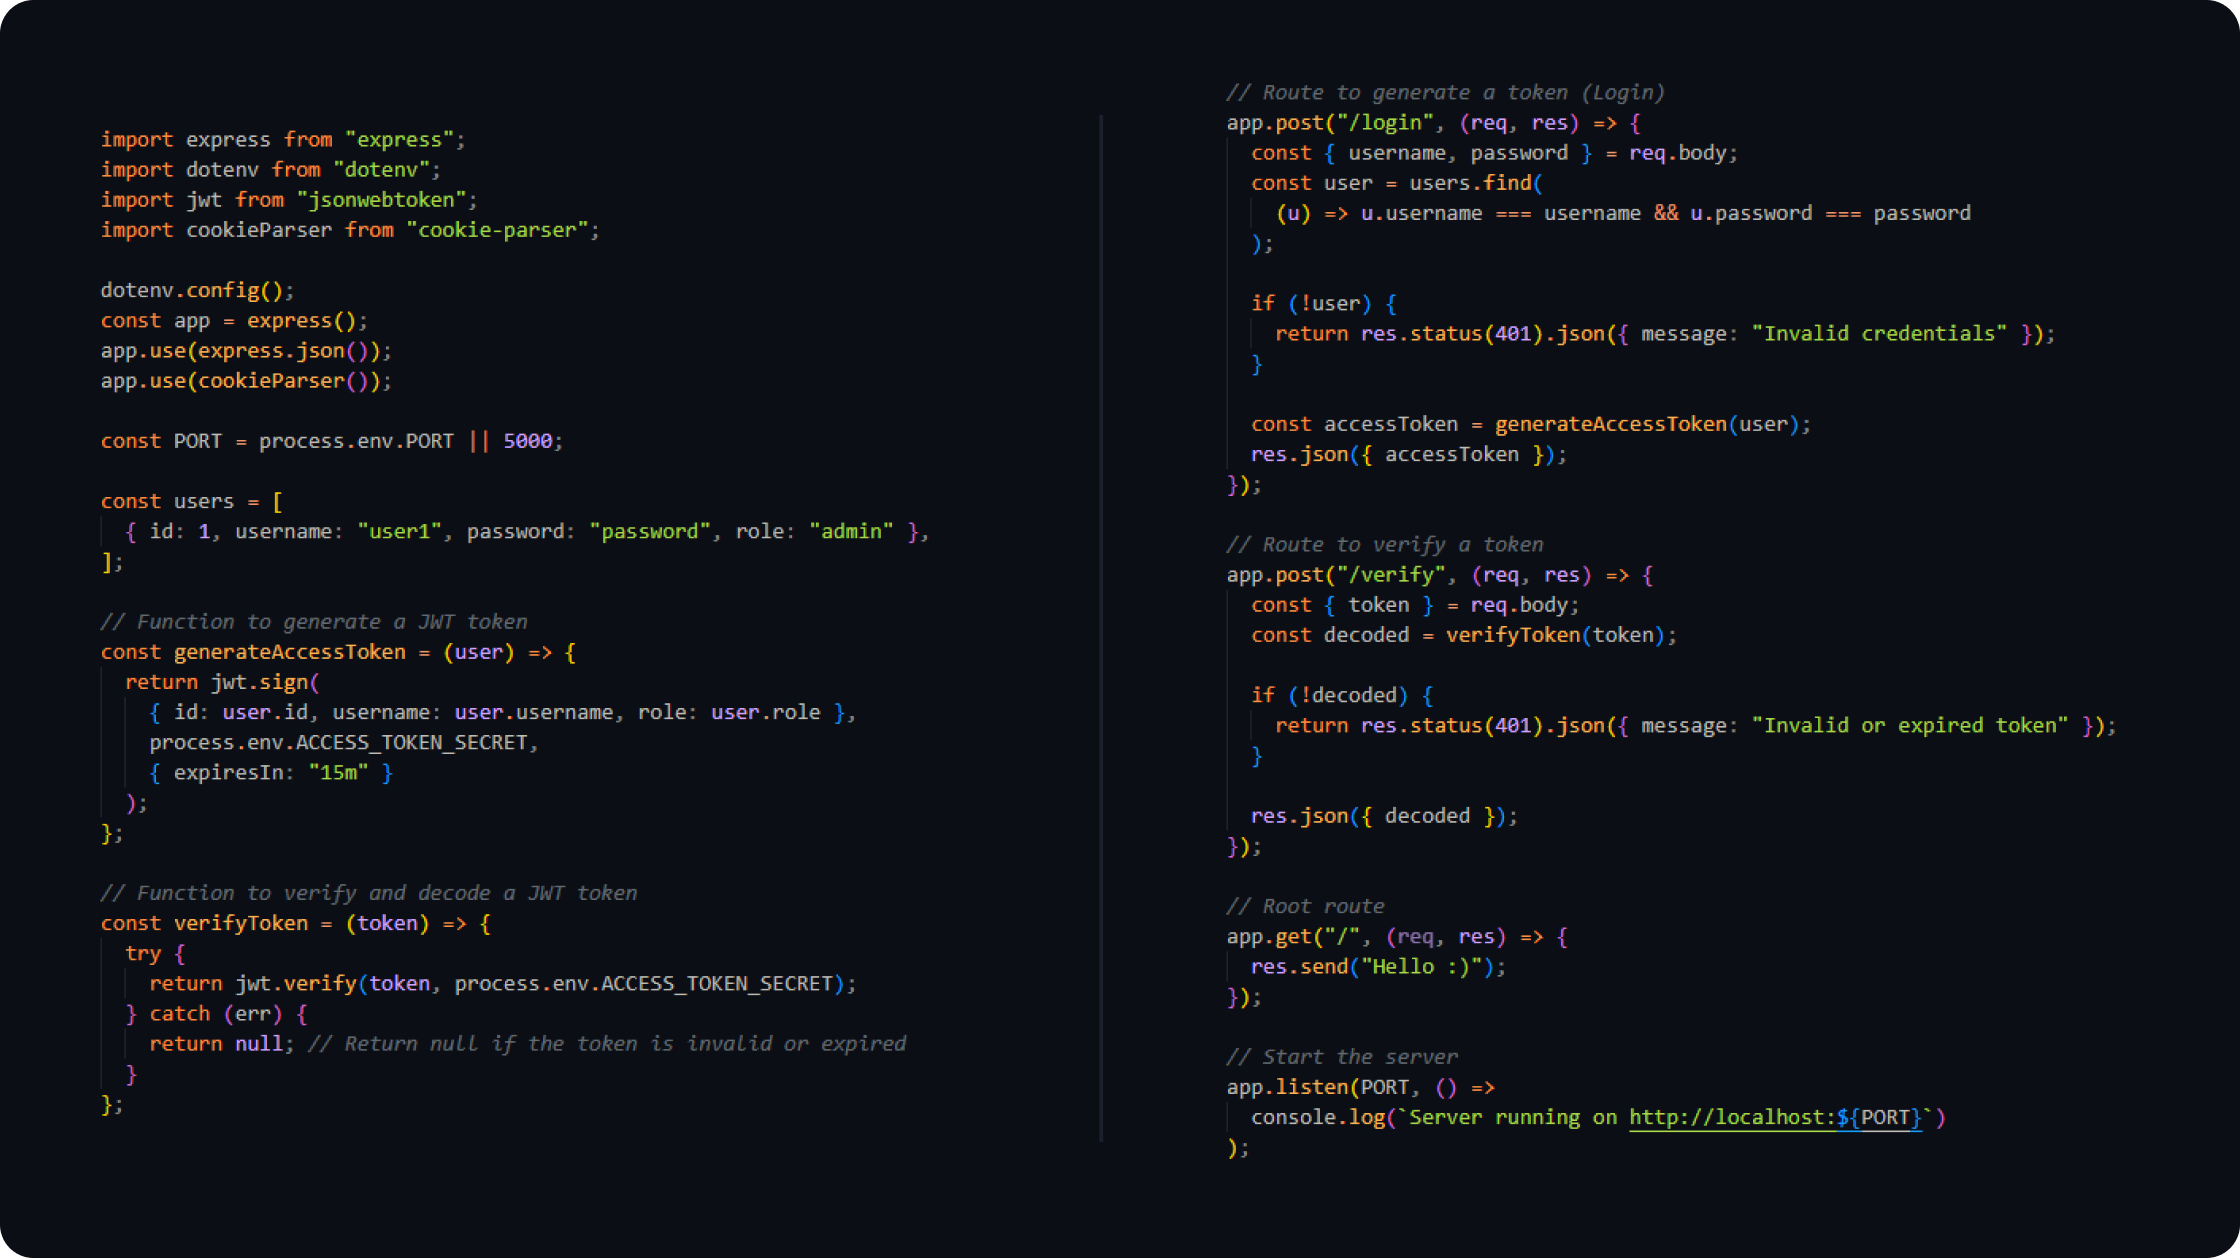This screenshot has width=2240, height=1258.
Task: Click the 'const PORT = process.env.PORT || 5000;' line
Action: (x=332, y=440)
